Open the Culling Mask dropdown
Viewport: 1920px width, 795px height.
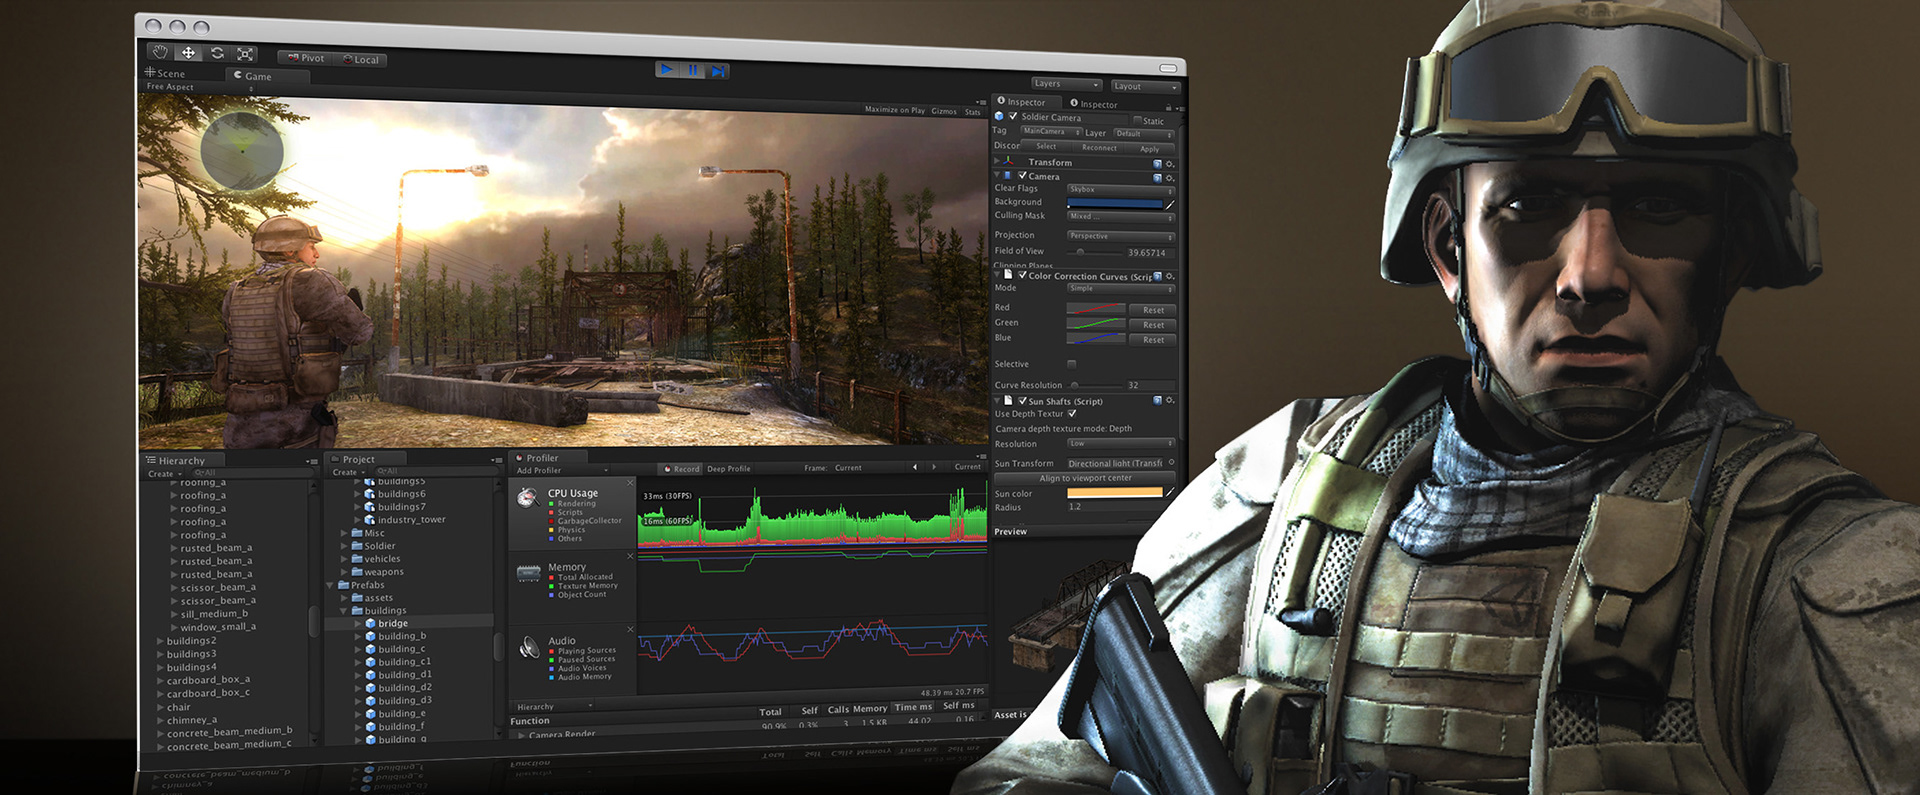coord(1121,216)
